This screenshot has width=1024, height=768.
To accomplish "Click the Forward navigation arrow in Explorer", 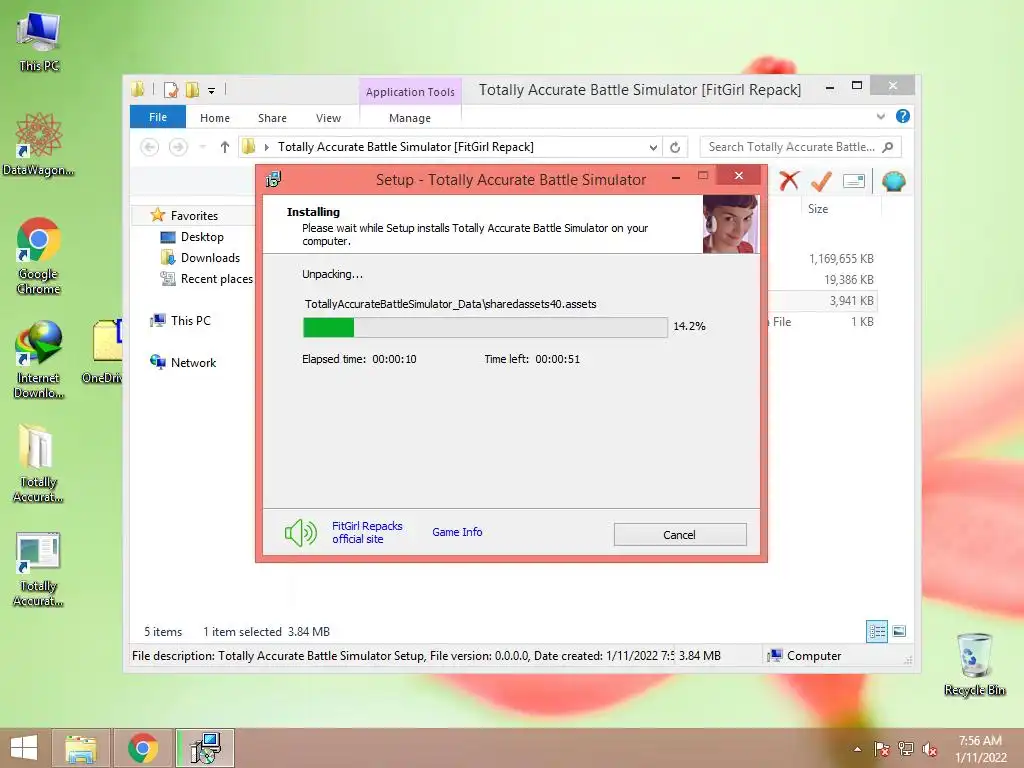I will click(x=178, y=148).
